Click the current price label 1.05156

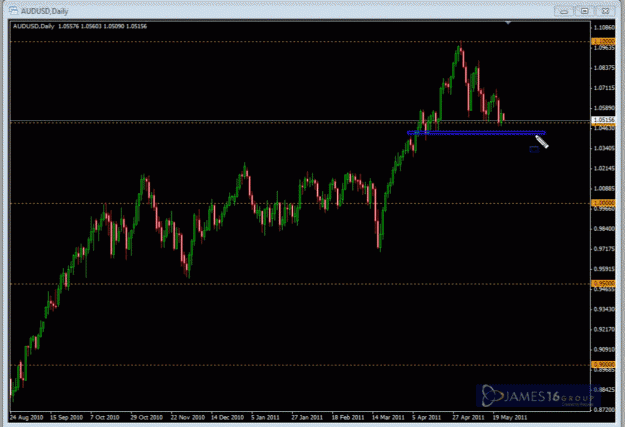pos(603,120)
